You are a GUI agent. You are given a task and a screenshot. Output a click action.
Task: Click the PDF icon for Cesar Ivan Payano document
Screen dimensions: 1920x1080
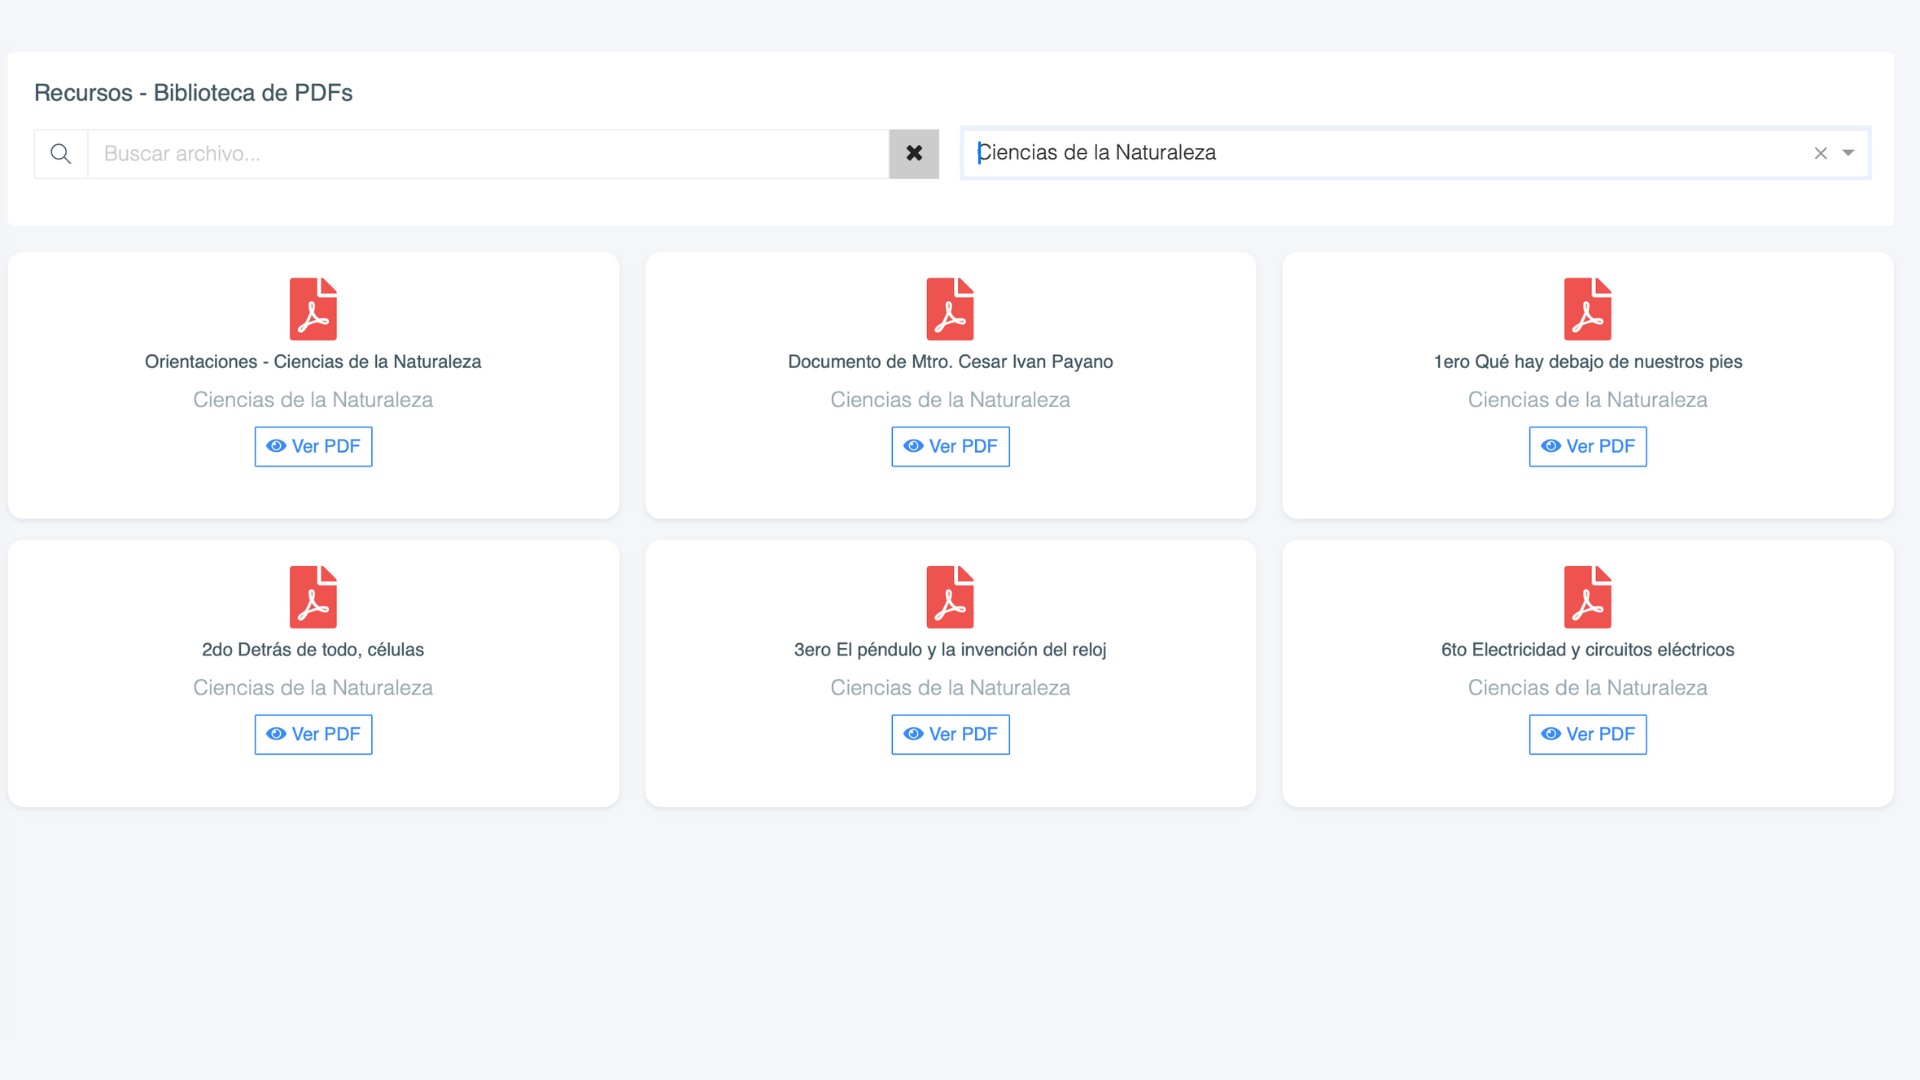coord(950,309)
